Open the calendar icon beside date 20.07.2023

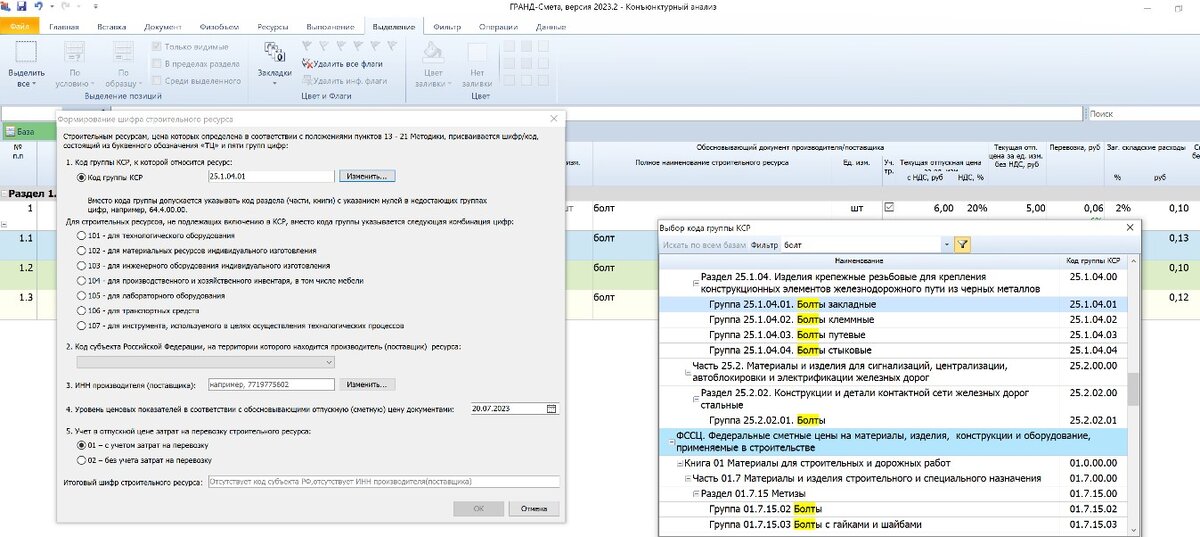pos(552,409)
